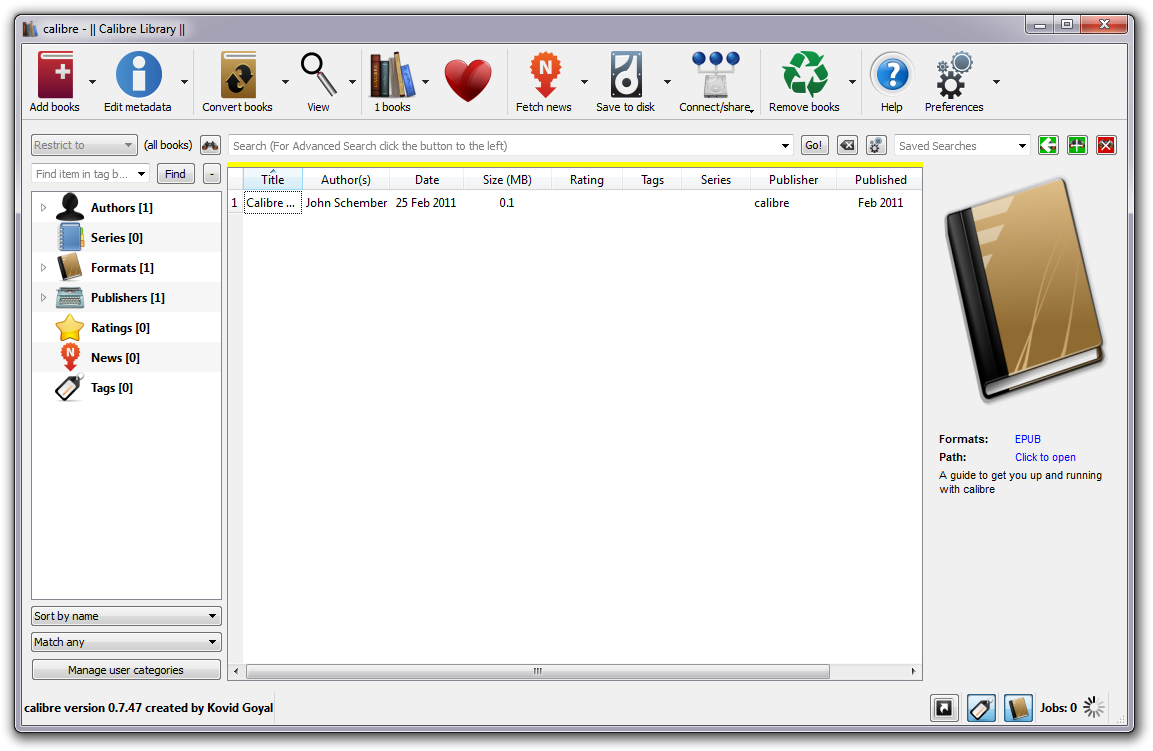1153x751 pixels.
Task: Click Manage user categories button
Action: tap(126, 670)
